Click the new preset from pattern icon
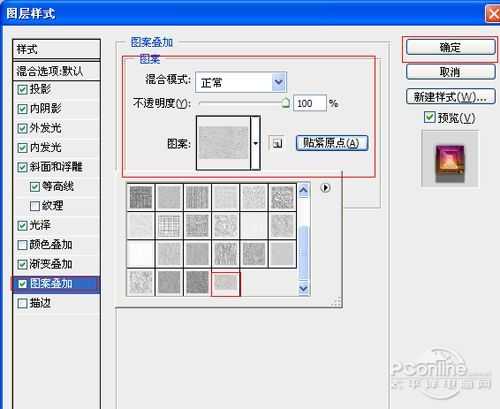 coord(276,143)
